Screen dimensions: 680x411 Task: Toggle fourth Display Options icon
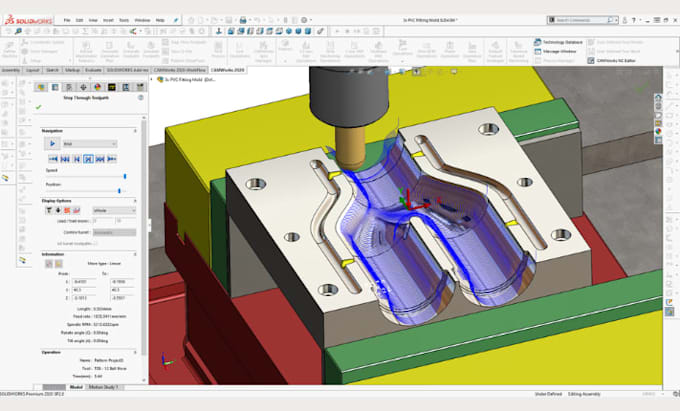pyautogui.click(x=77, y=210)
